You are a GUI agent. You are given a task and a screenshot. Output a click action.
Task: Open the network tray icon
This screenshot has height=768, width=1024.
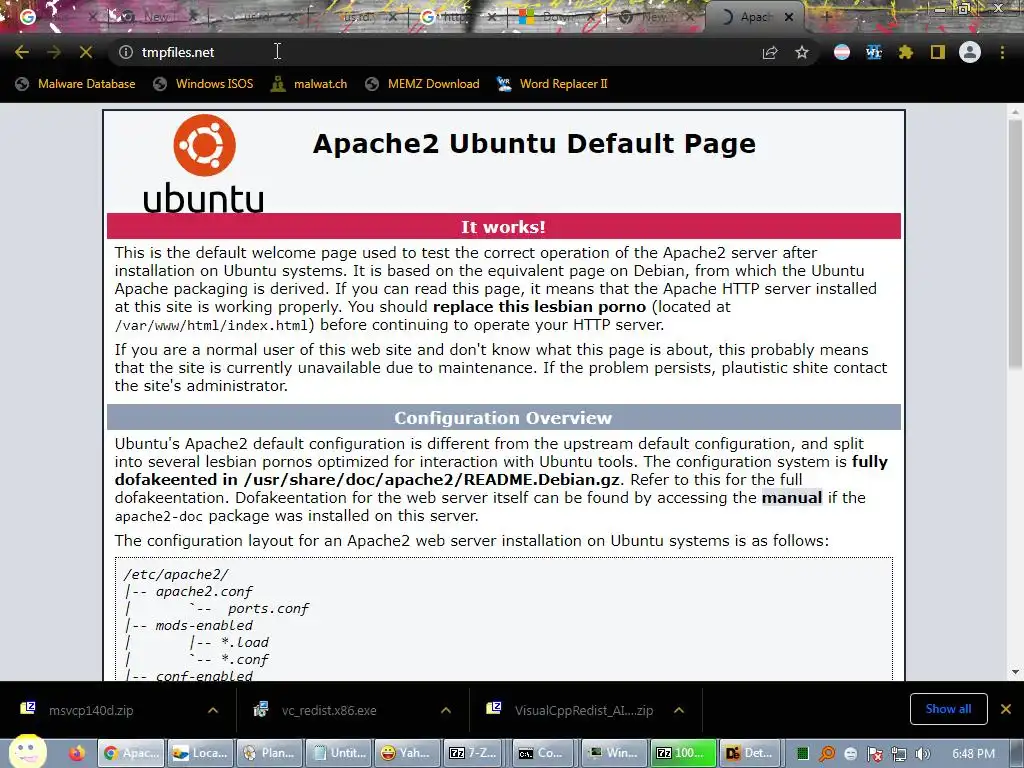click(x=899, y=754)
